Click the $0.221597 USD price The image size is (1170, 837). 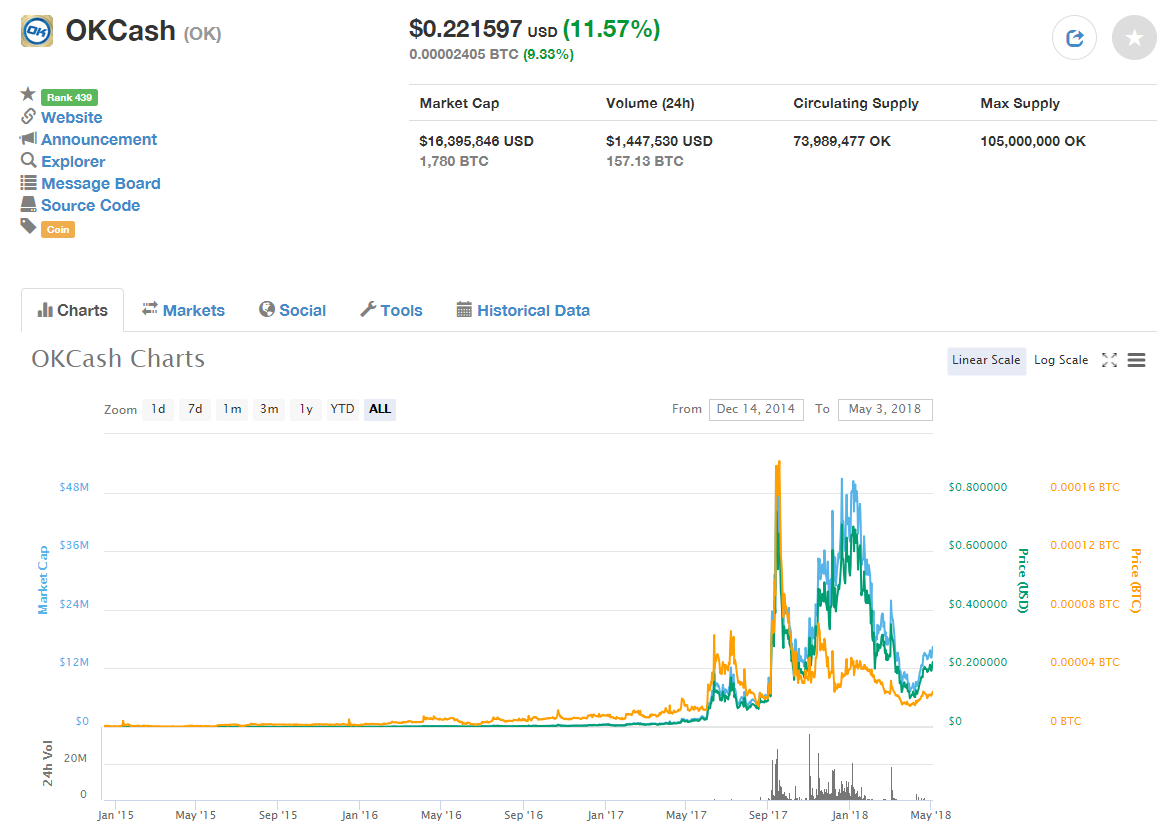pyautogui.click(x=483, y=30)
